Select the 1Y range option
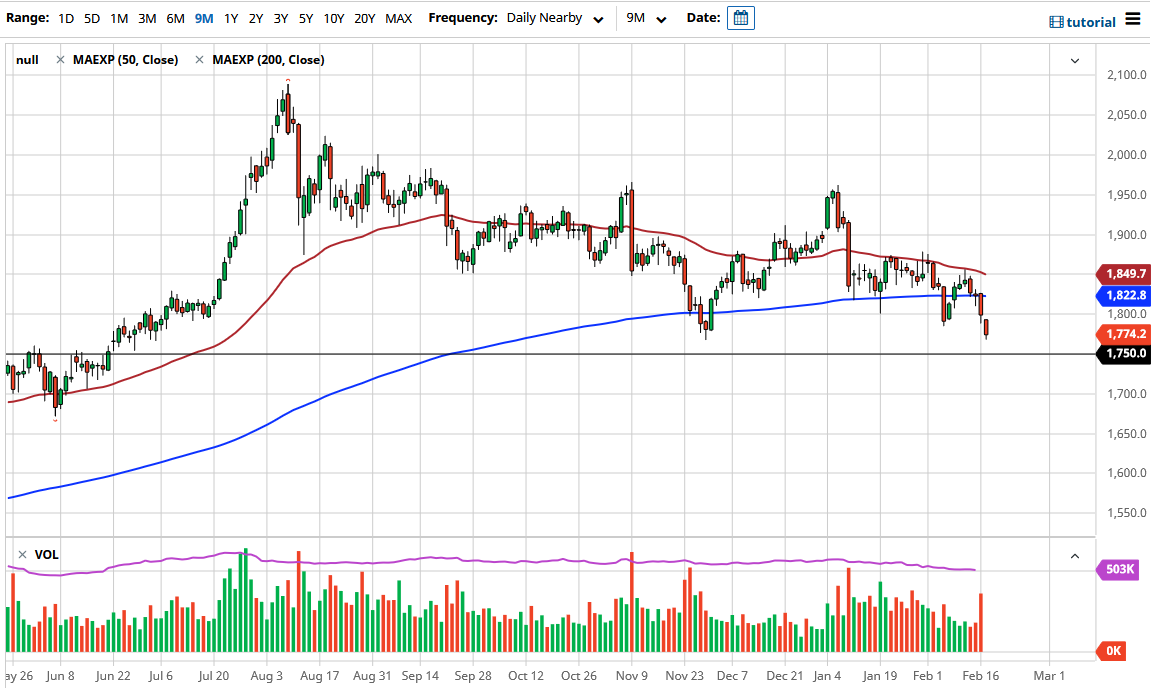The width and height of the screenshot is (1152, 691). [230, 18]
